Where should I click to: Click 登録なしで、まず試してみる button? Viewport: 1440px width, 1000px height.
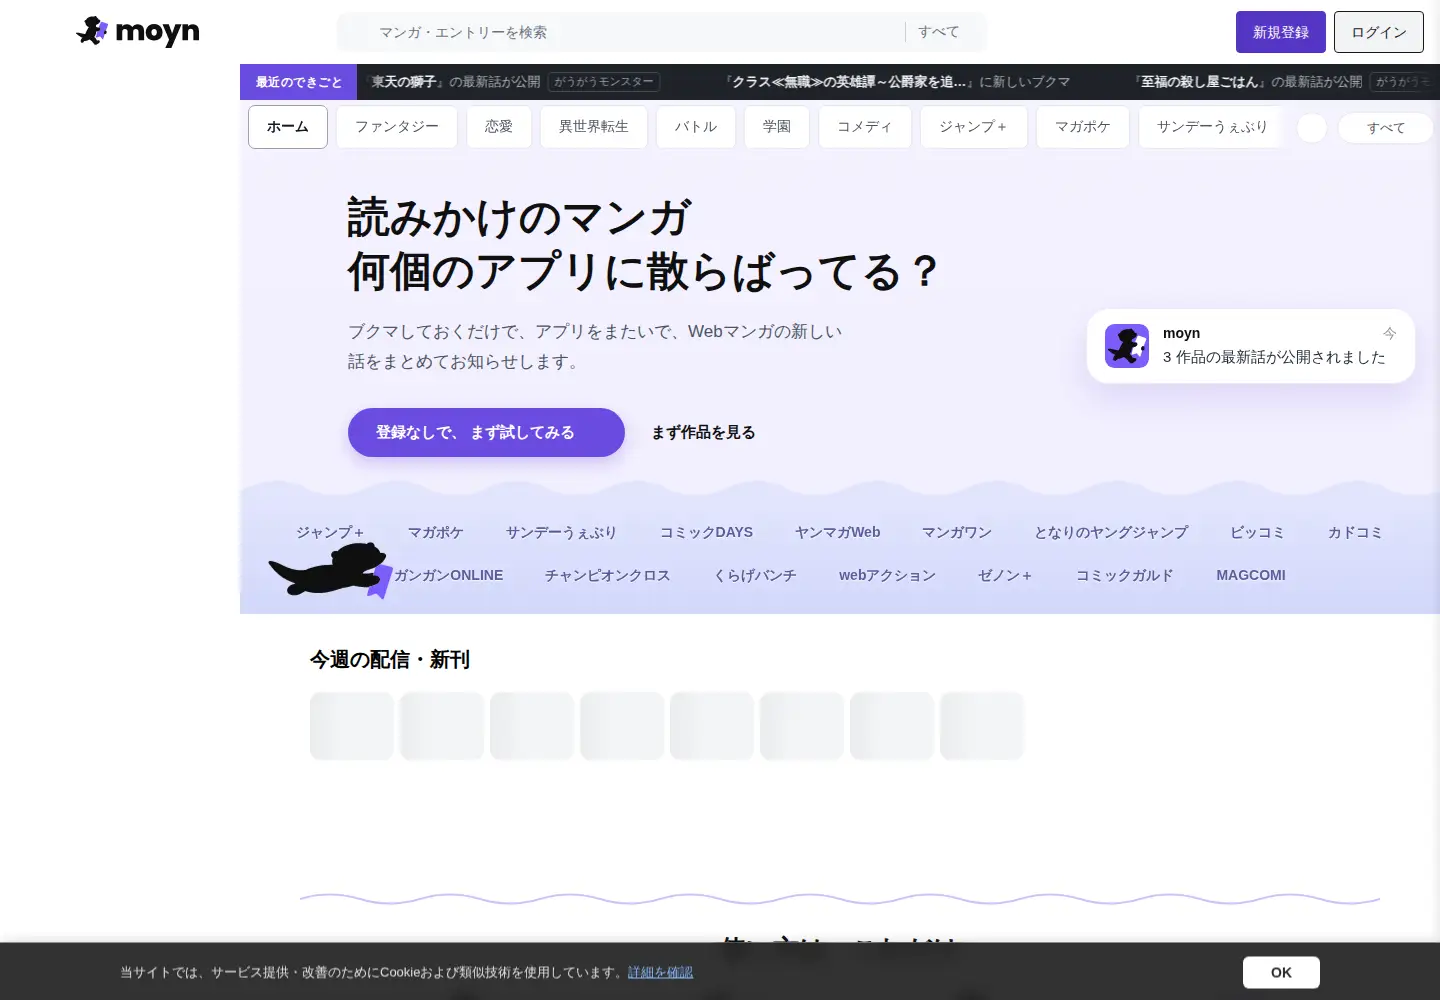point(486,432)
